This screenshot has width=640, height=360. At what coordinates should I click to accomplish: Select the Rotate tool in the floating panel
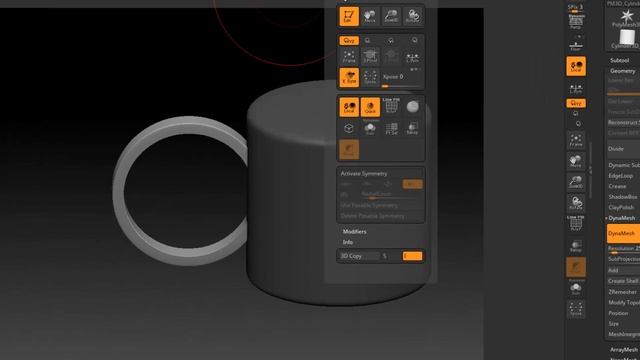[412, 16]
